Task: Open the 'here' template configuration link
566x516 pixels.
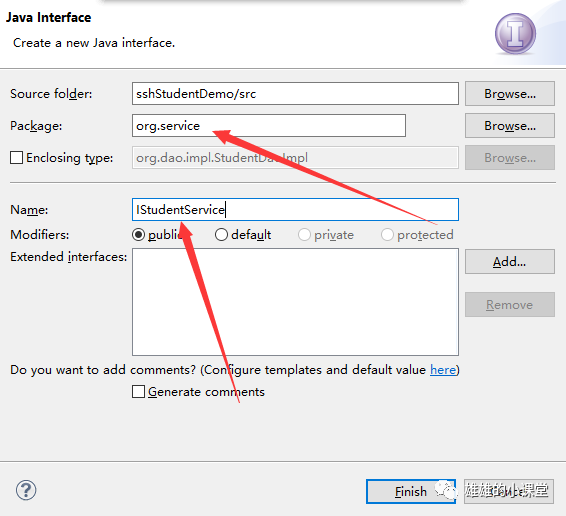Action: 443,370
